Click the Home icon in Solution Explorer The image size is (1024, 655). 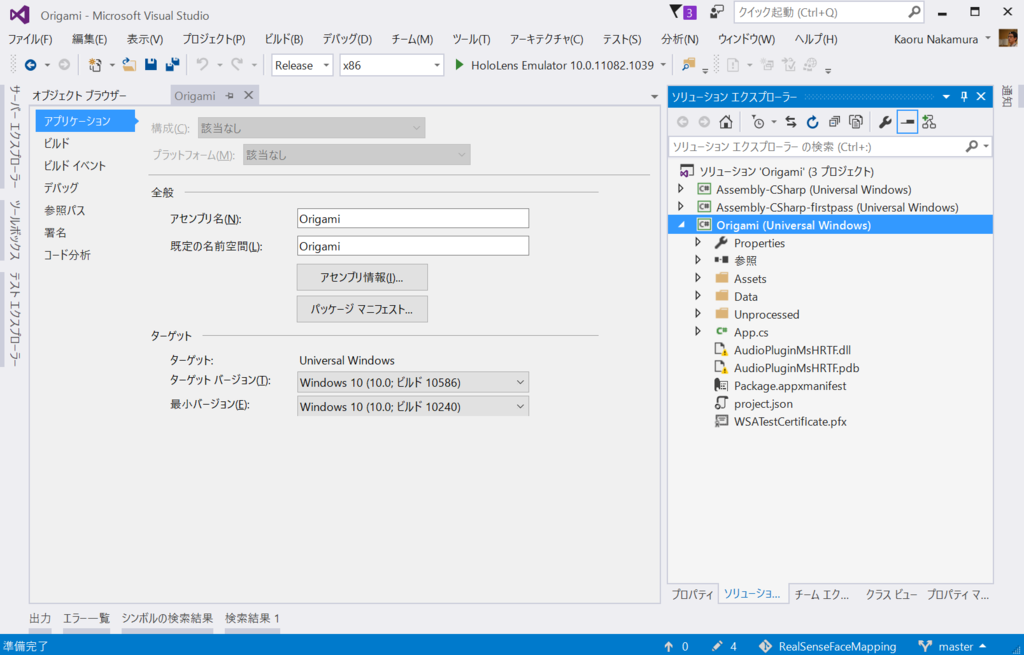726,122
